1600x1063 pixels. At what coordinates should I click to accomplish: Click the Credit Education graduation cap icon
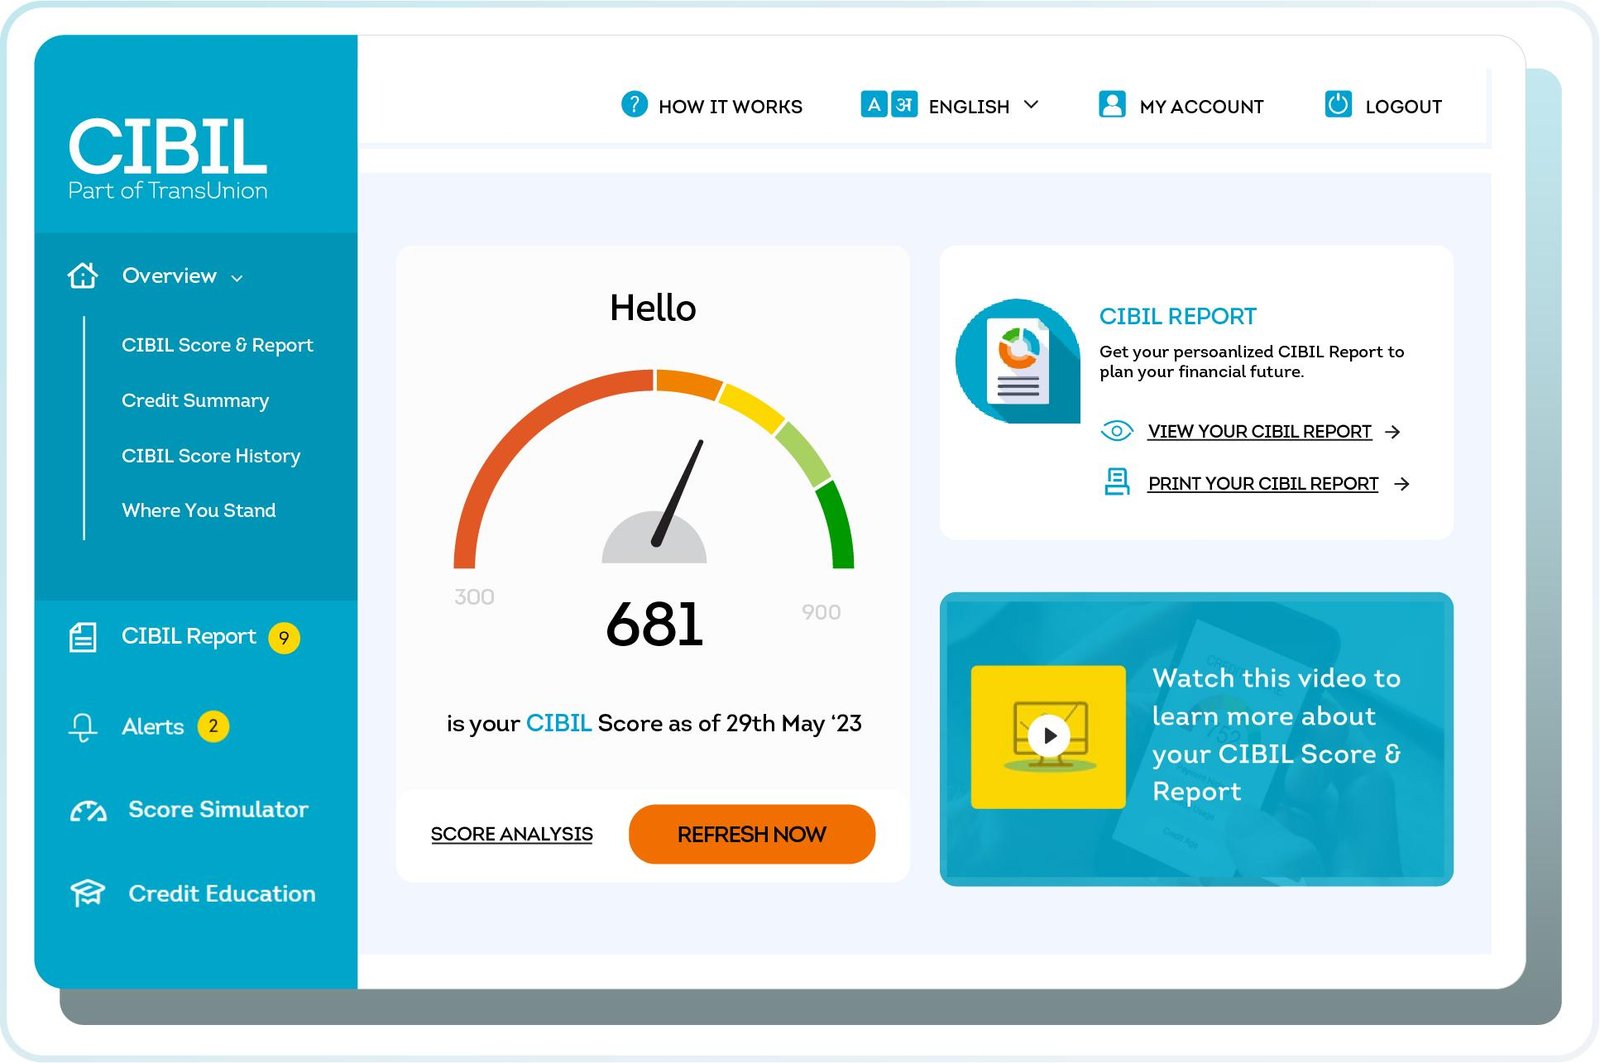87,893
